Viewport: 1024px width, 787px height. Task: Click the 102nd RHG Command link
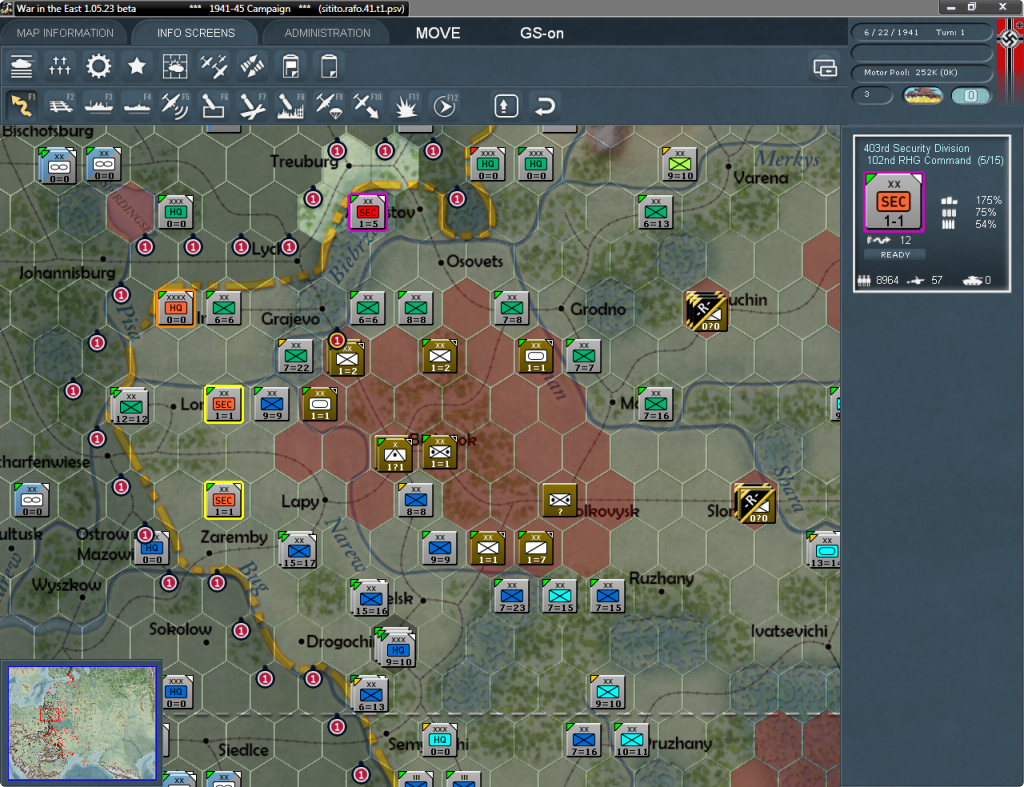pos(919,161)
